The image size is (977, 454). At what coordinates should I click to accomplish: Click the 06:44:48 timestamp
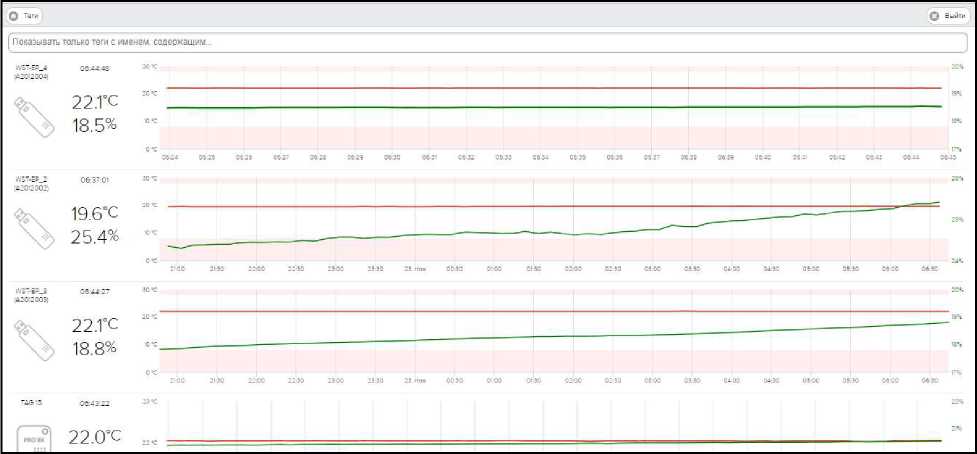coord(95,69)
